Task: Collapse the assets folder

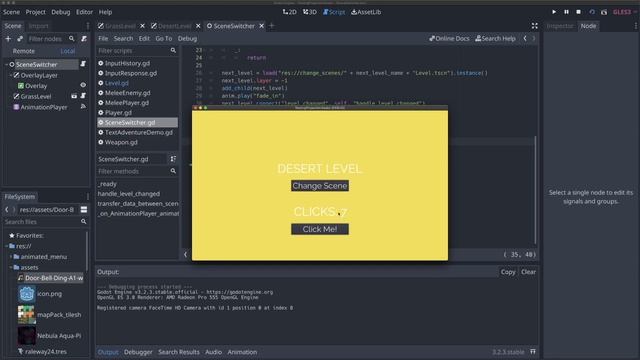Action: coord(11,267)
